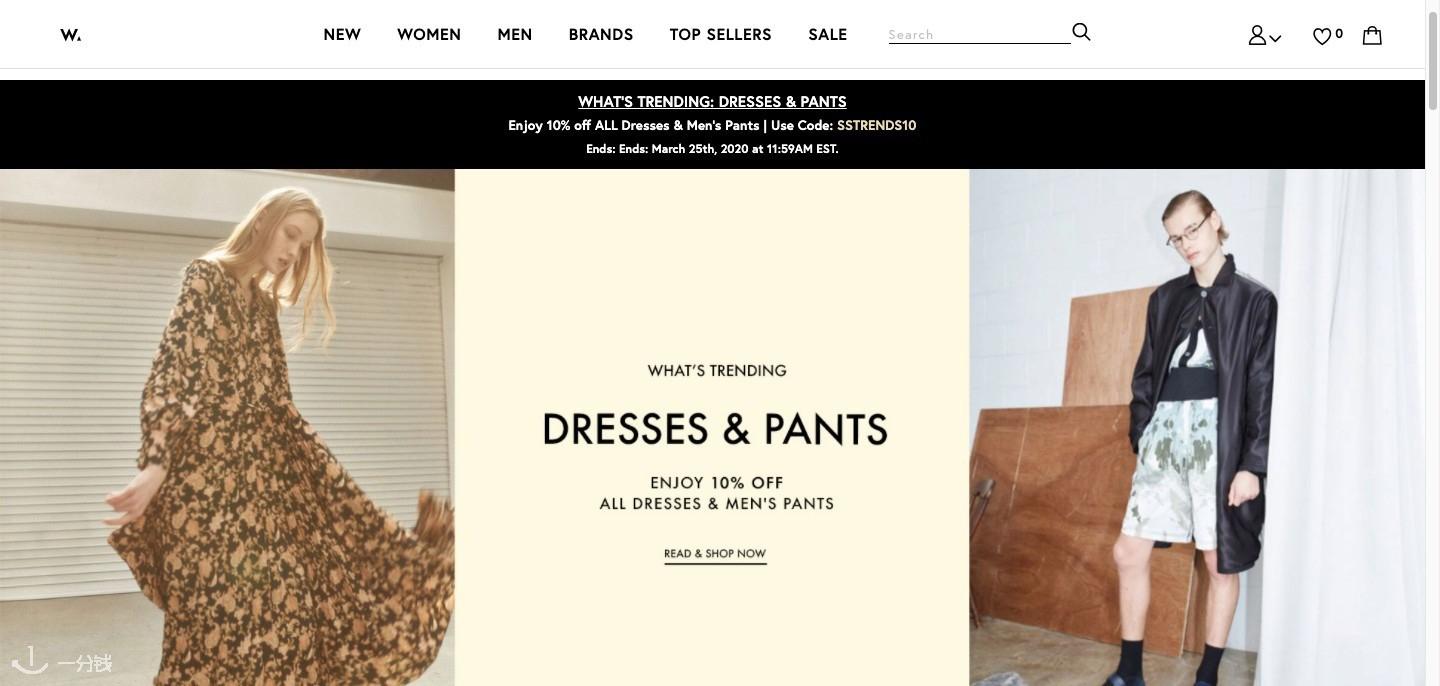Open the user account icon
Screen dimensions: 1440x686
pyautogui.click(x=1257, y=35)
